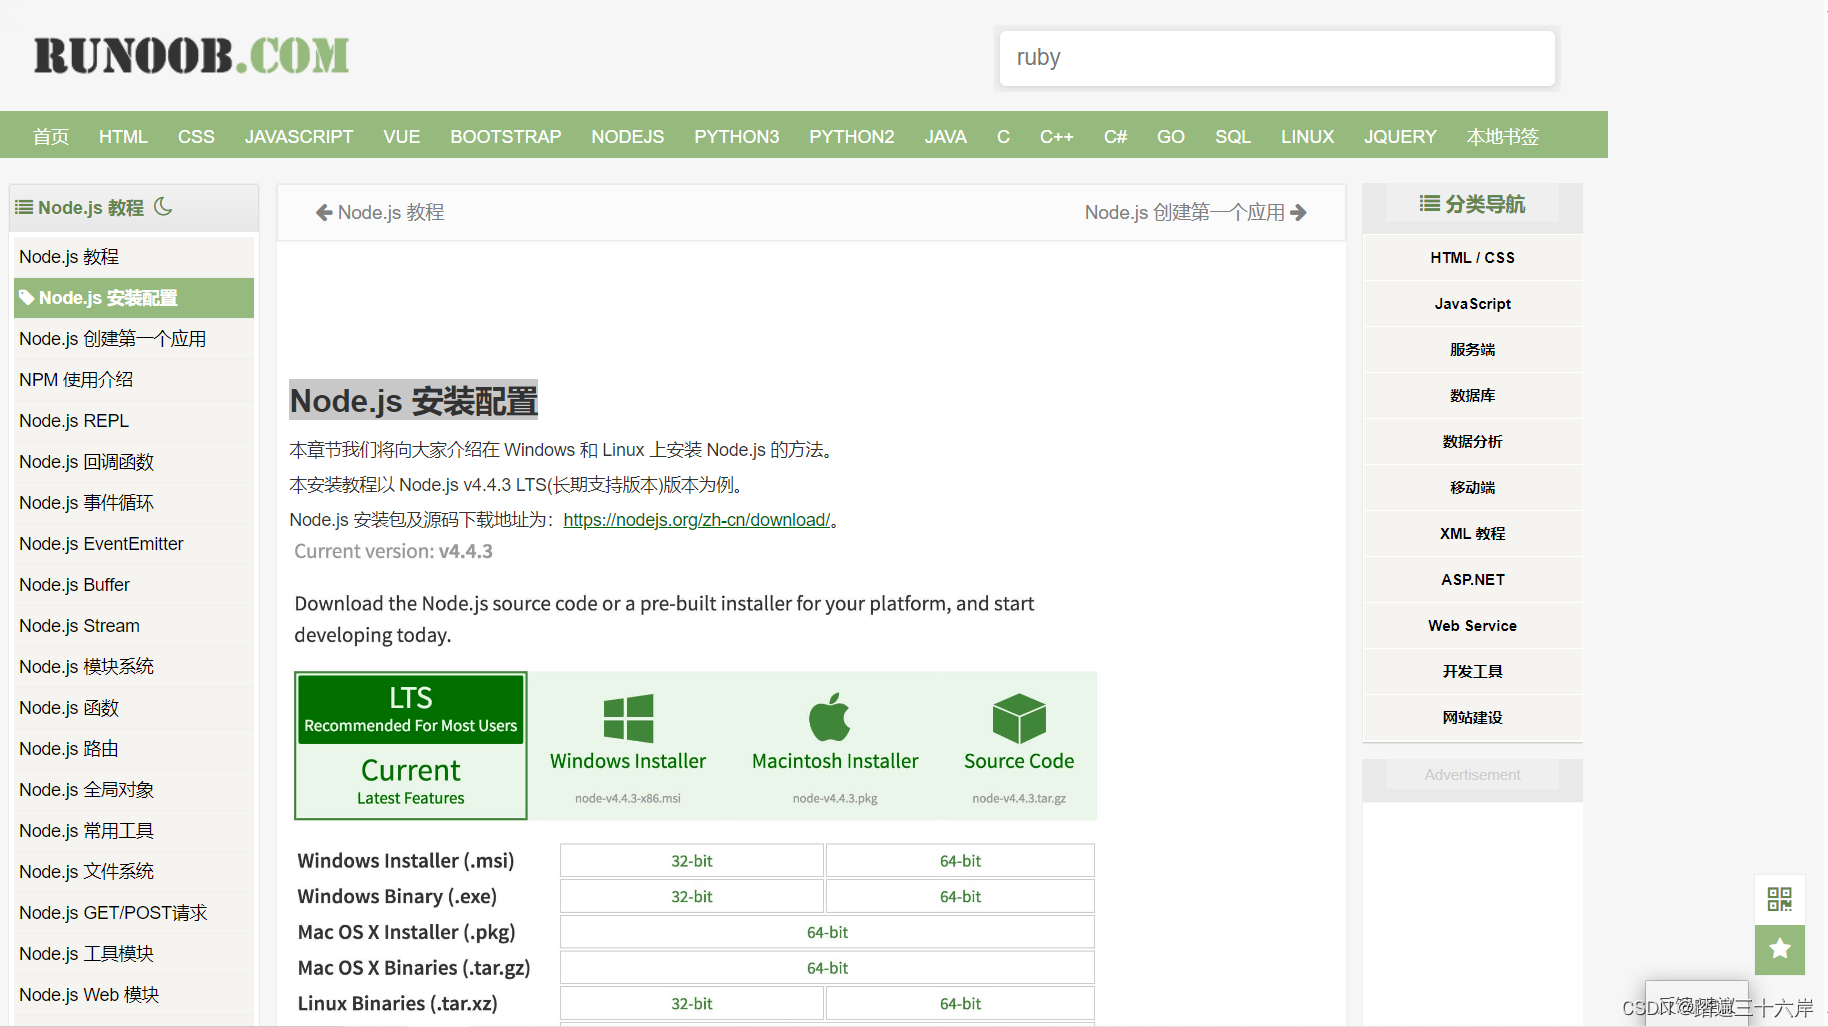The width and height of the screenshot is (1828, 1027).
Task: Open Node.js 模块系统 in the sidebar
Action: (134, 667)
